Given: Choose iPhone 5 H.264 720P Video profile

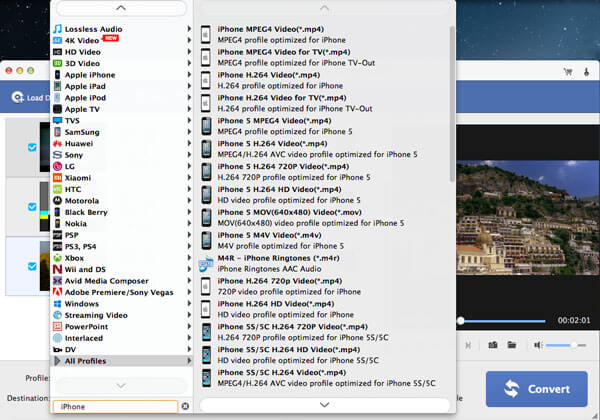Looking at the screenshot, I should 323,172.
